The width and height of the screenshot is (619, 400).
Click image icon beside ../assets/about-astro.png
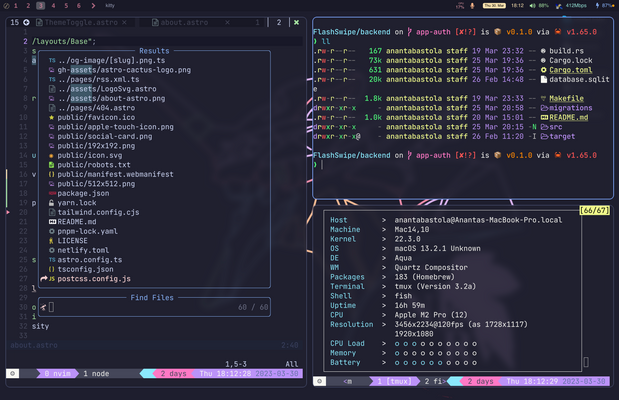[52, 98]
